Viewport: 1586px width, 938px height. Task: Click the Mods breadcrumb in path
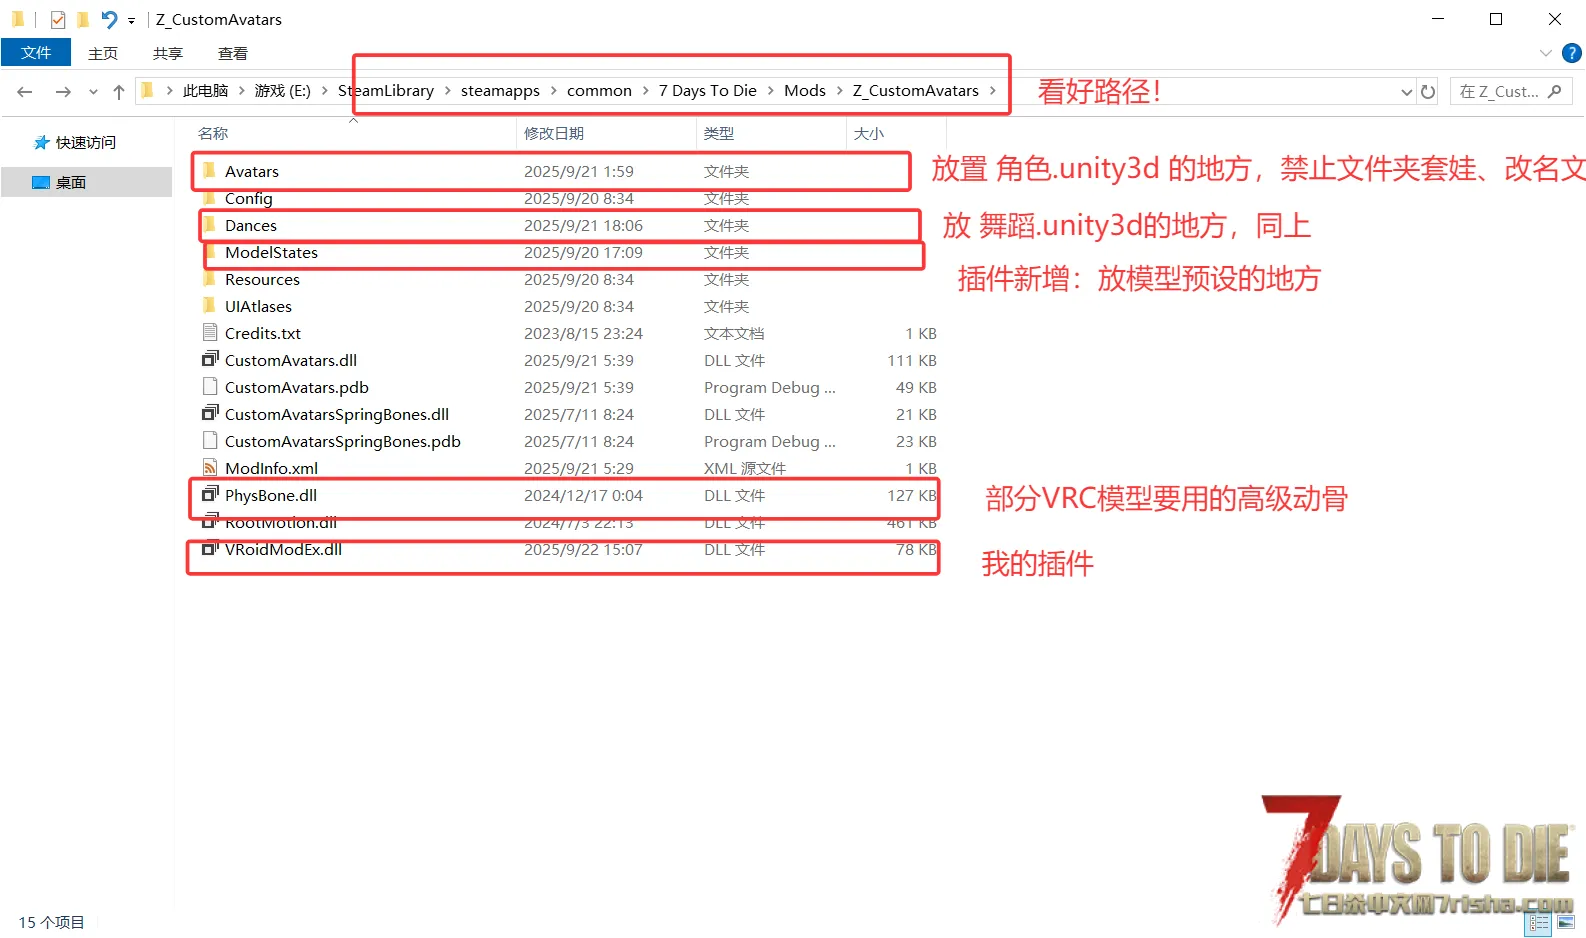(804, 91)
